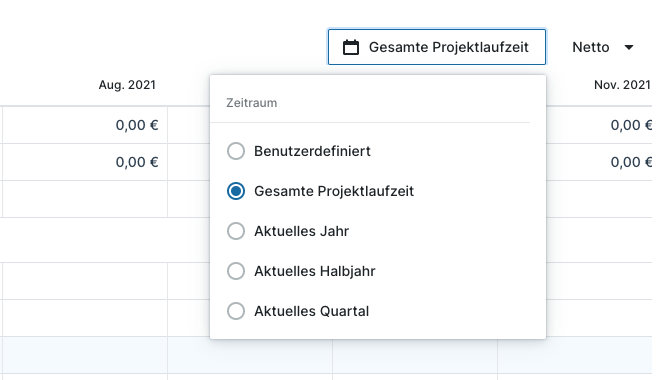Click first-row 0,00 € cell under Nov. 2021
This screenshot has height=380, width=667.
(599, 125)
